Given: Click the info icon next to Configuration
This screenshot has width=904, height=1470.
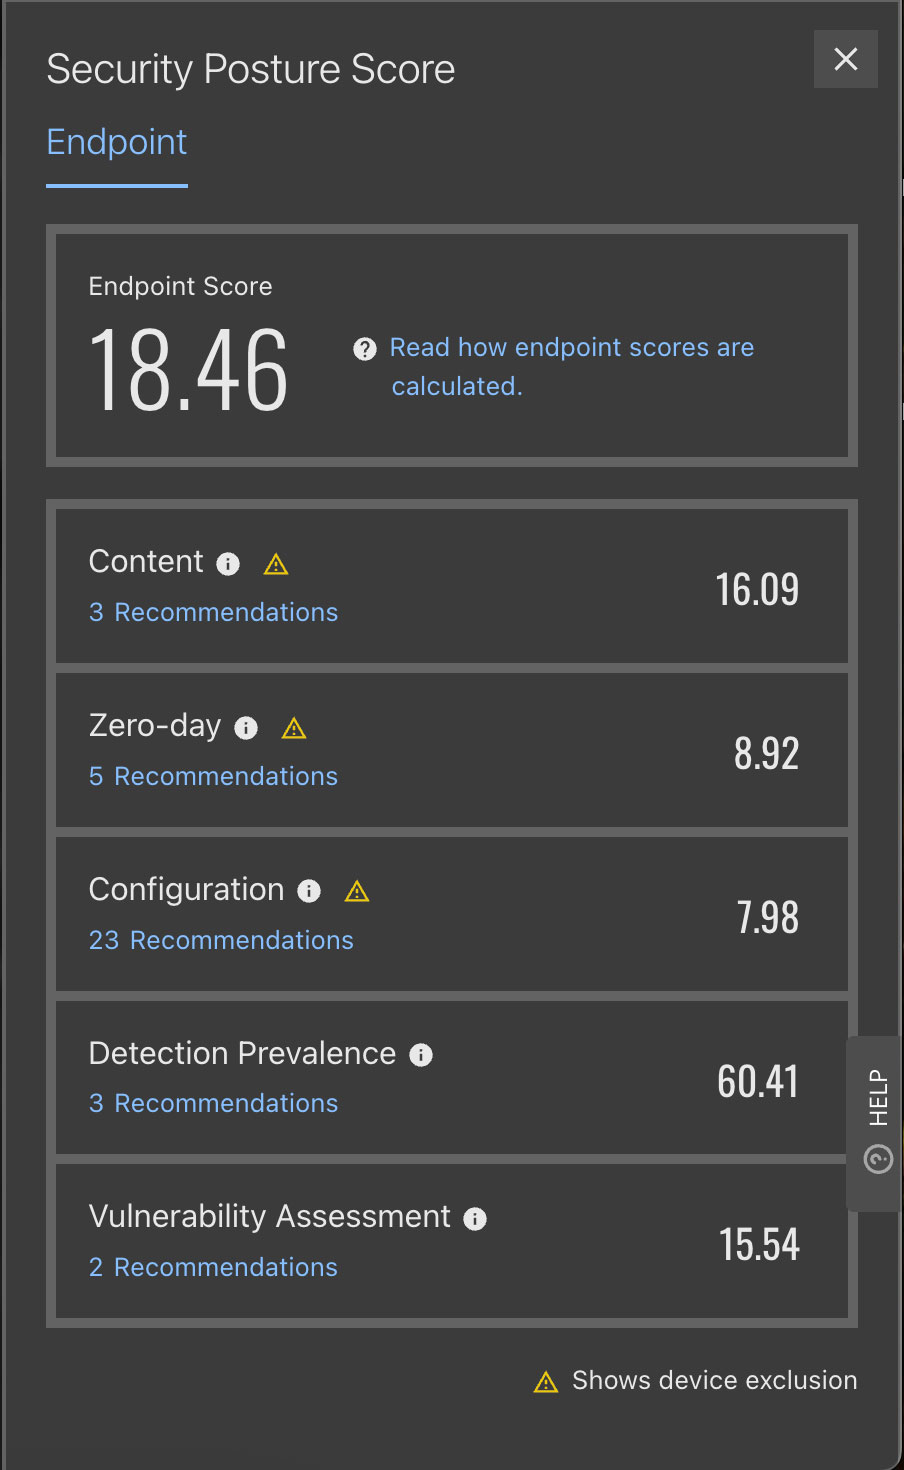Looking at the screenshot, I should pyautogui.click(x=310, y=891).
